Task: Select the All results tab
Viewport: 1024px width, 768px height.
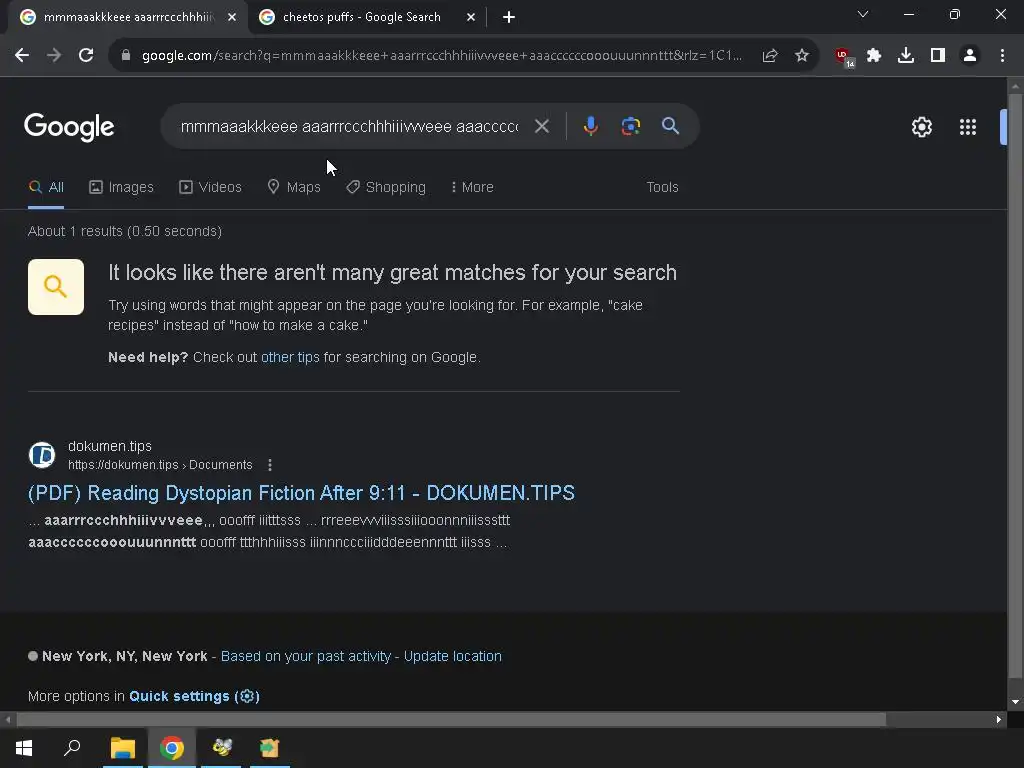Action: (x=46, y=187)
